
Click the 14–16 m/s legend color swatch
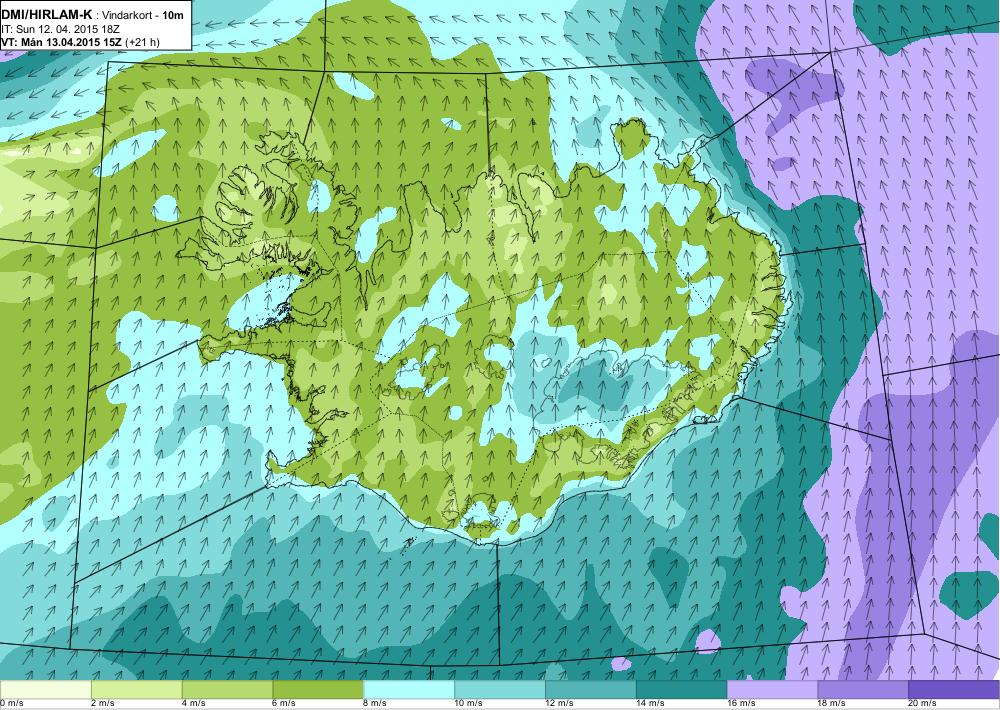[682, 690]
